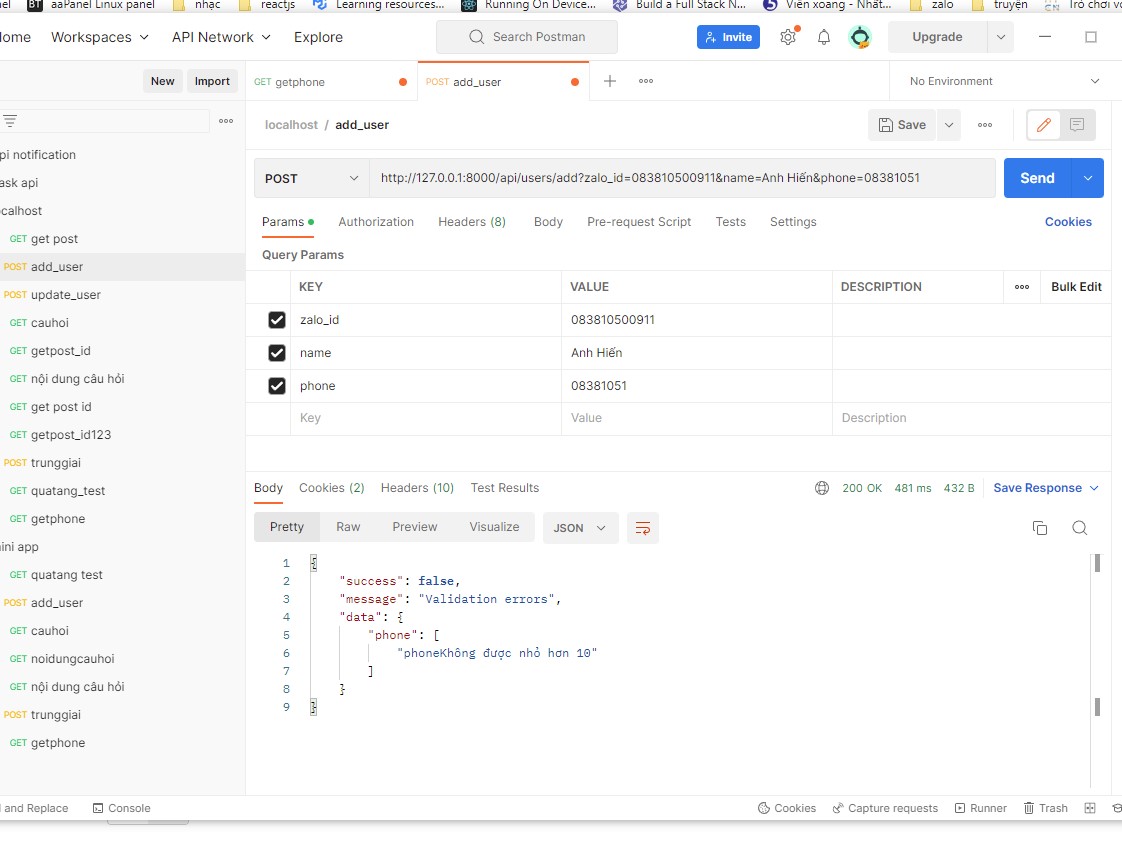Viewport: 1122px width, 848px height.
Task: Open the Explore menu item
Action: (318, 37)
